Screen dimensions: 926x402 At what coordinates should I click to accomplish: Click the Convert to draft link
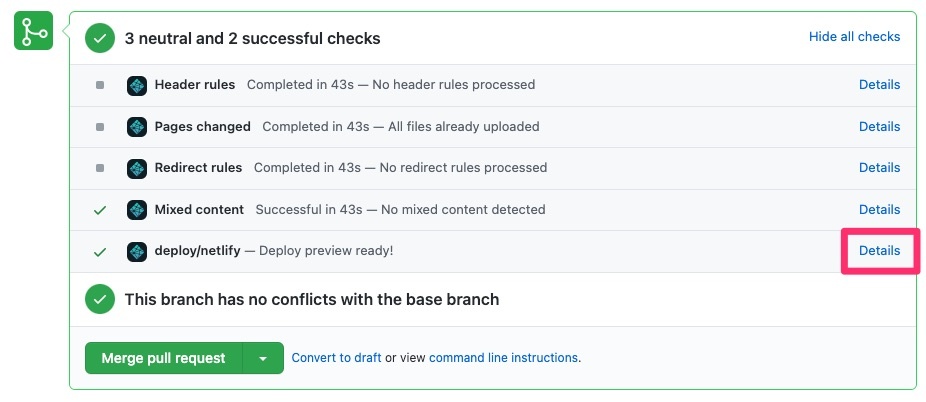pos(337,358)
